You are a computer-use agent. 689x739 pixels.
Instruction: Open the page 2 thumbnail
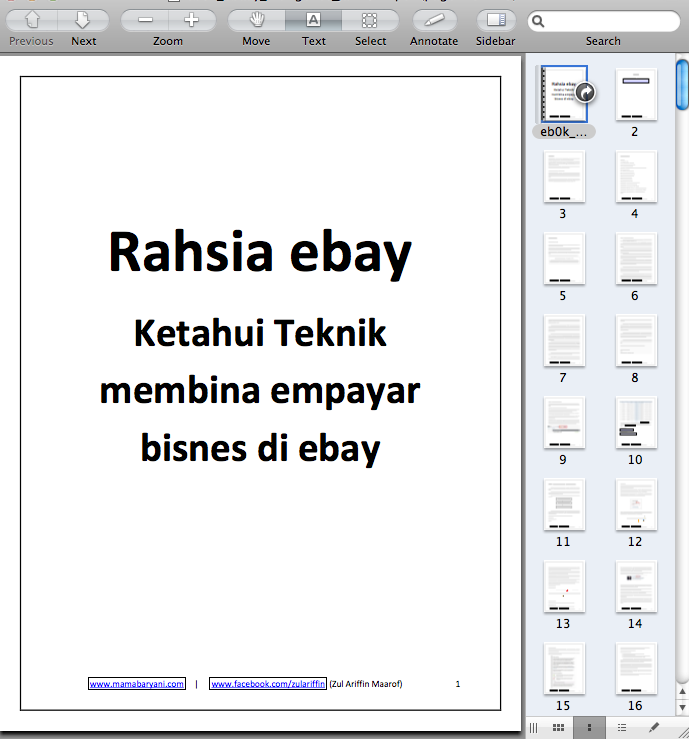[x=635, y=94]
